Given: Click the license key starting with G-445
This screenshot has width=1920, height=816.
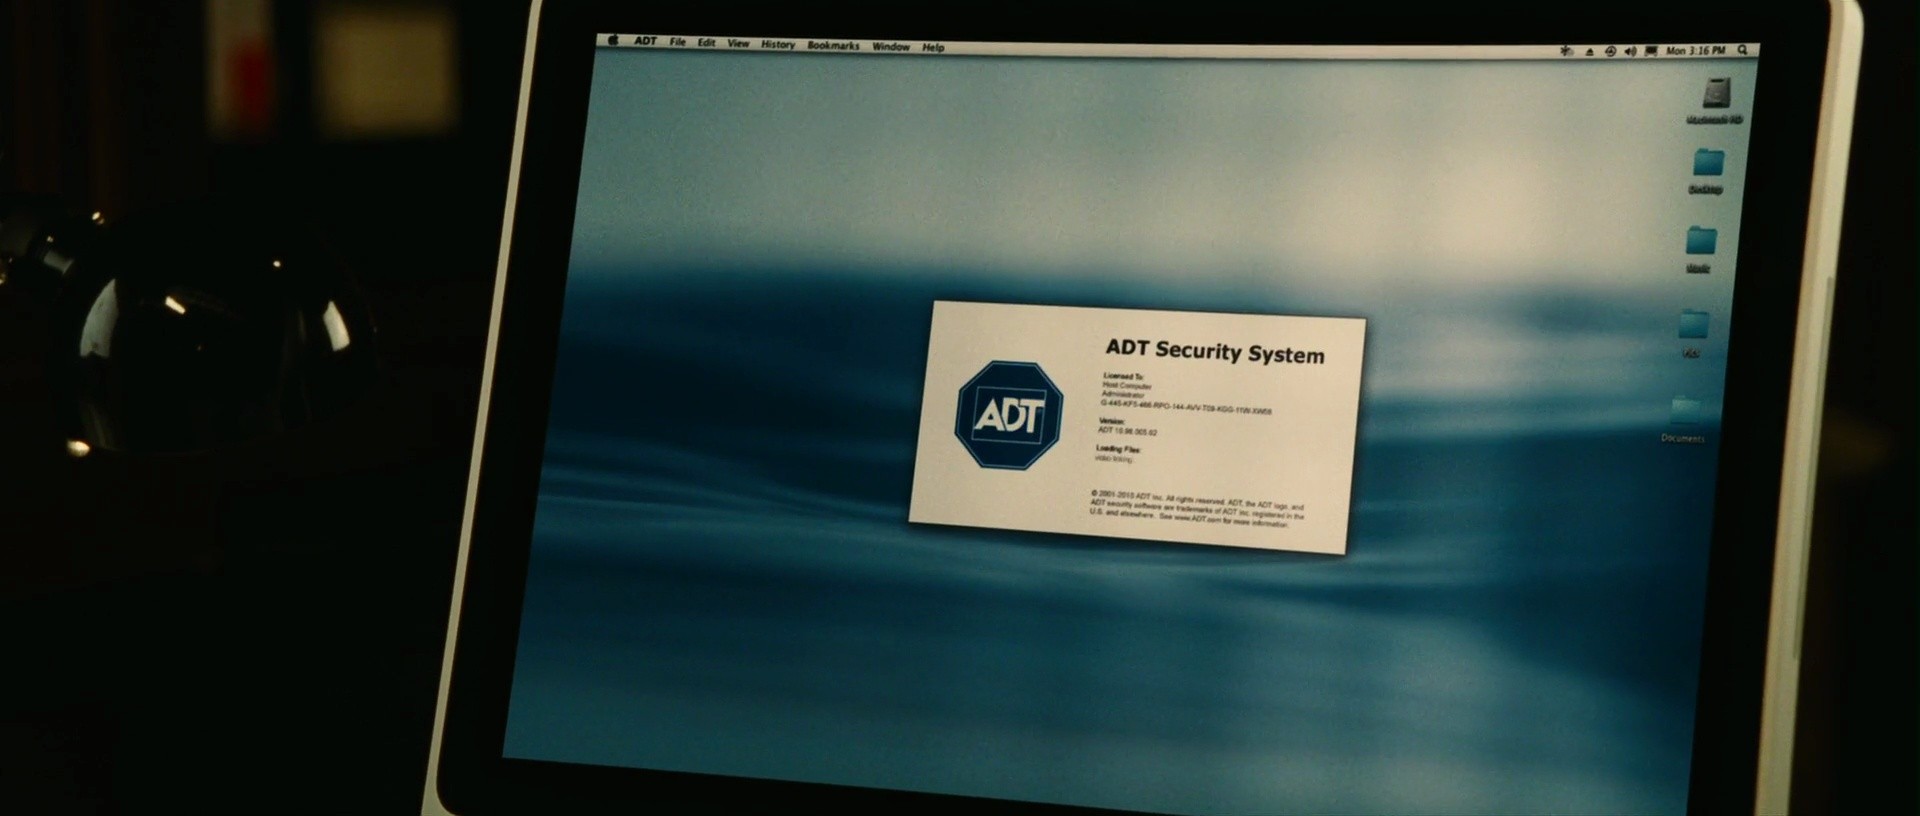Looking at the screenshot, I should 1186,408.
